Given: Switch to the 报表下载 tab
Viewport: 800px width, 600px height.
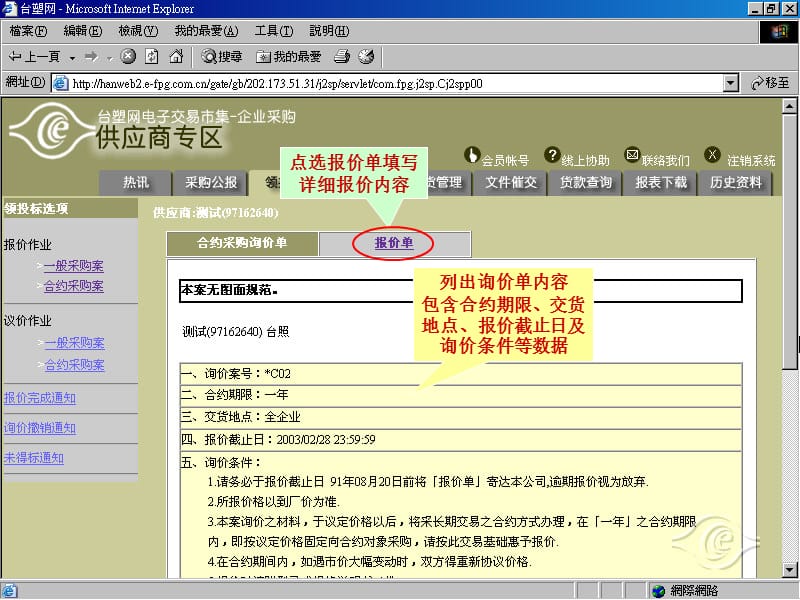Looking at the screenshot, I should 661,183.
